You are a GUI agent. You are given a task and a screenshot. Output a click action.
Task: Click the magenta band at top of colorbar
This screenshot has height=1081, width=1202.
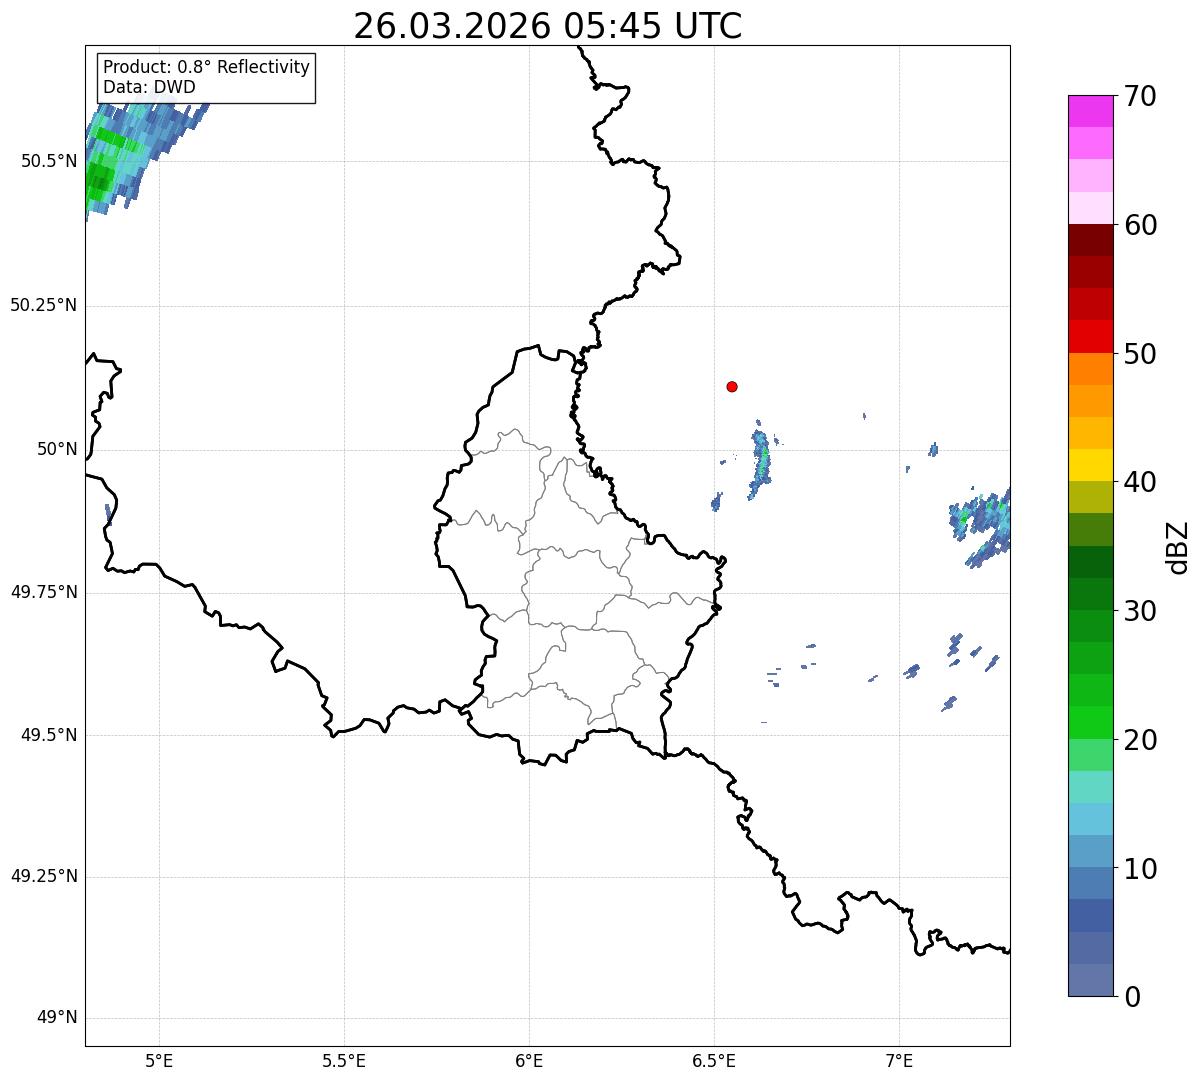coord(1090,111)
